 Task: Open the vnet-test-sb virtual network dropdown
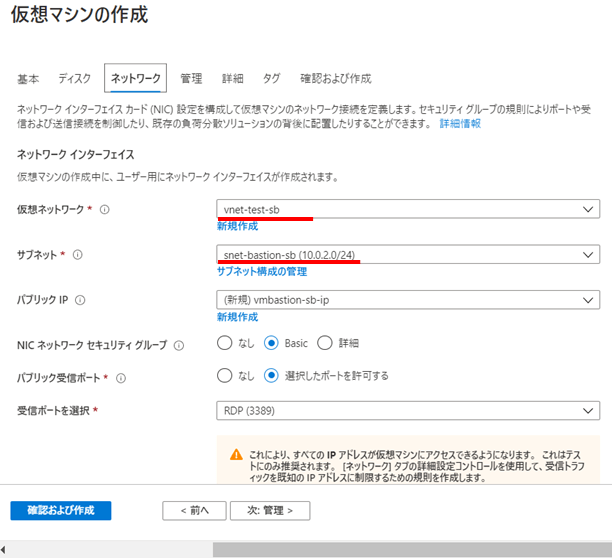point(408,209)
